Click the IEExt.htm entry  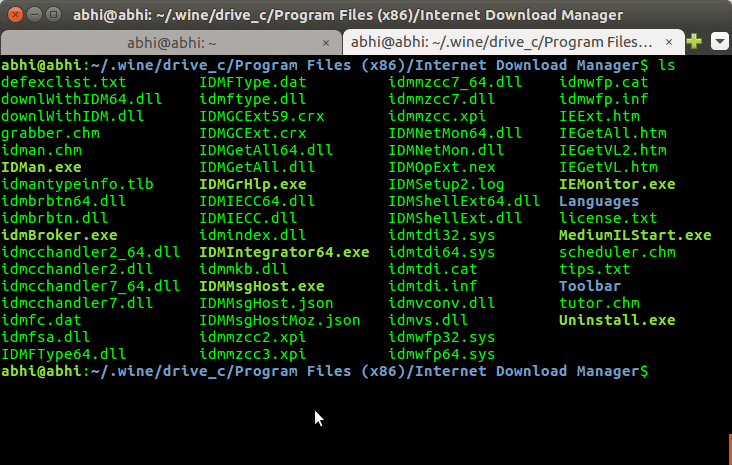pos(600,116)
